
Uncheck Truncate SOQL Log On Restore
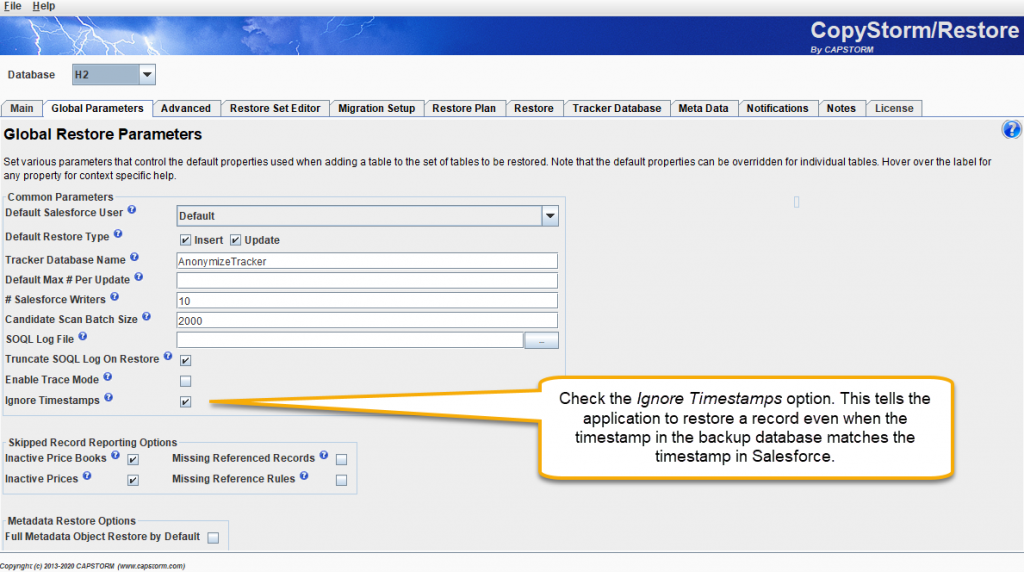(185, 360)
